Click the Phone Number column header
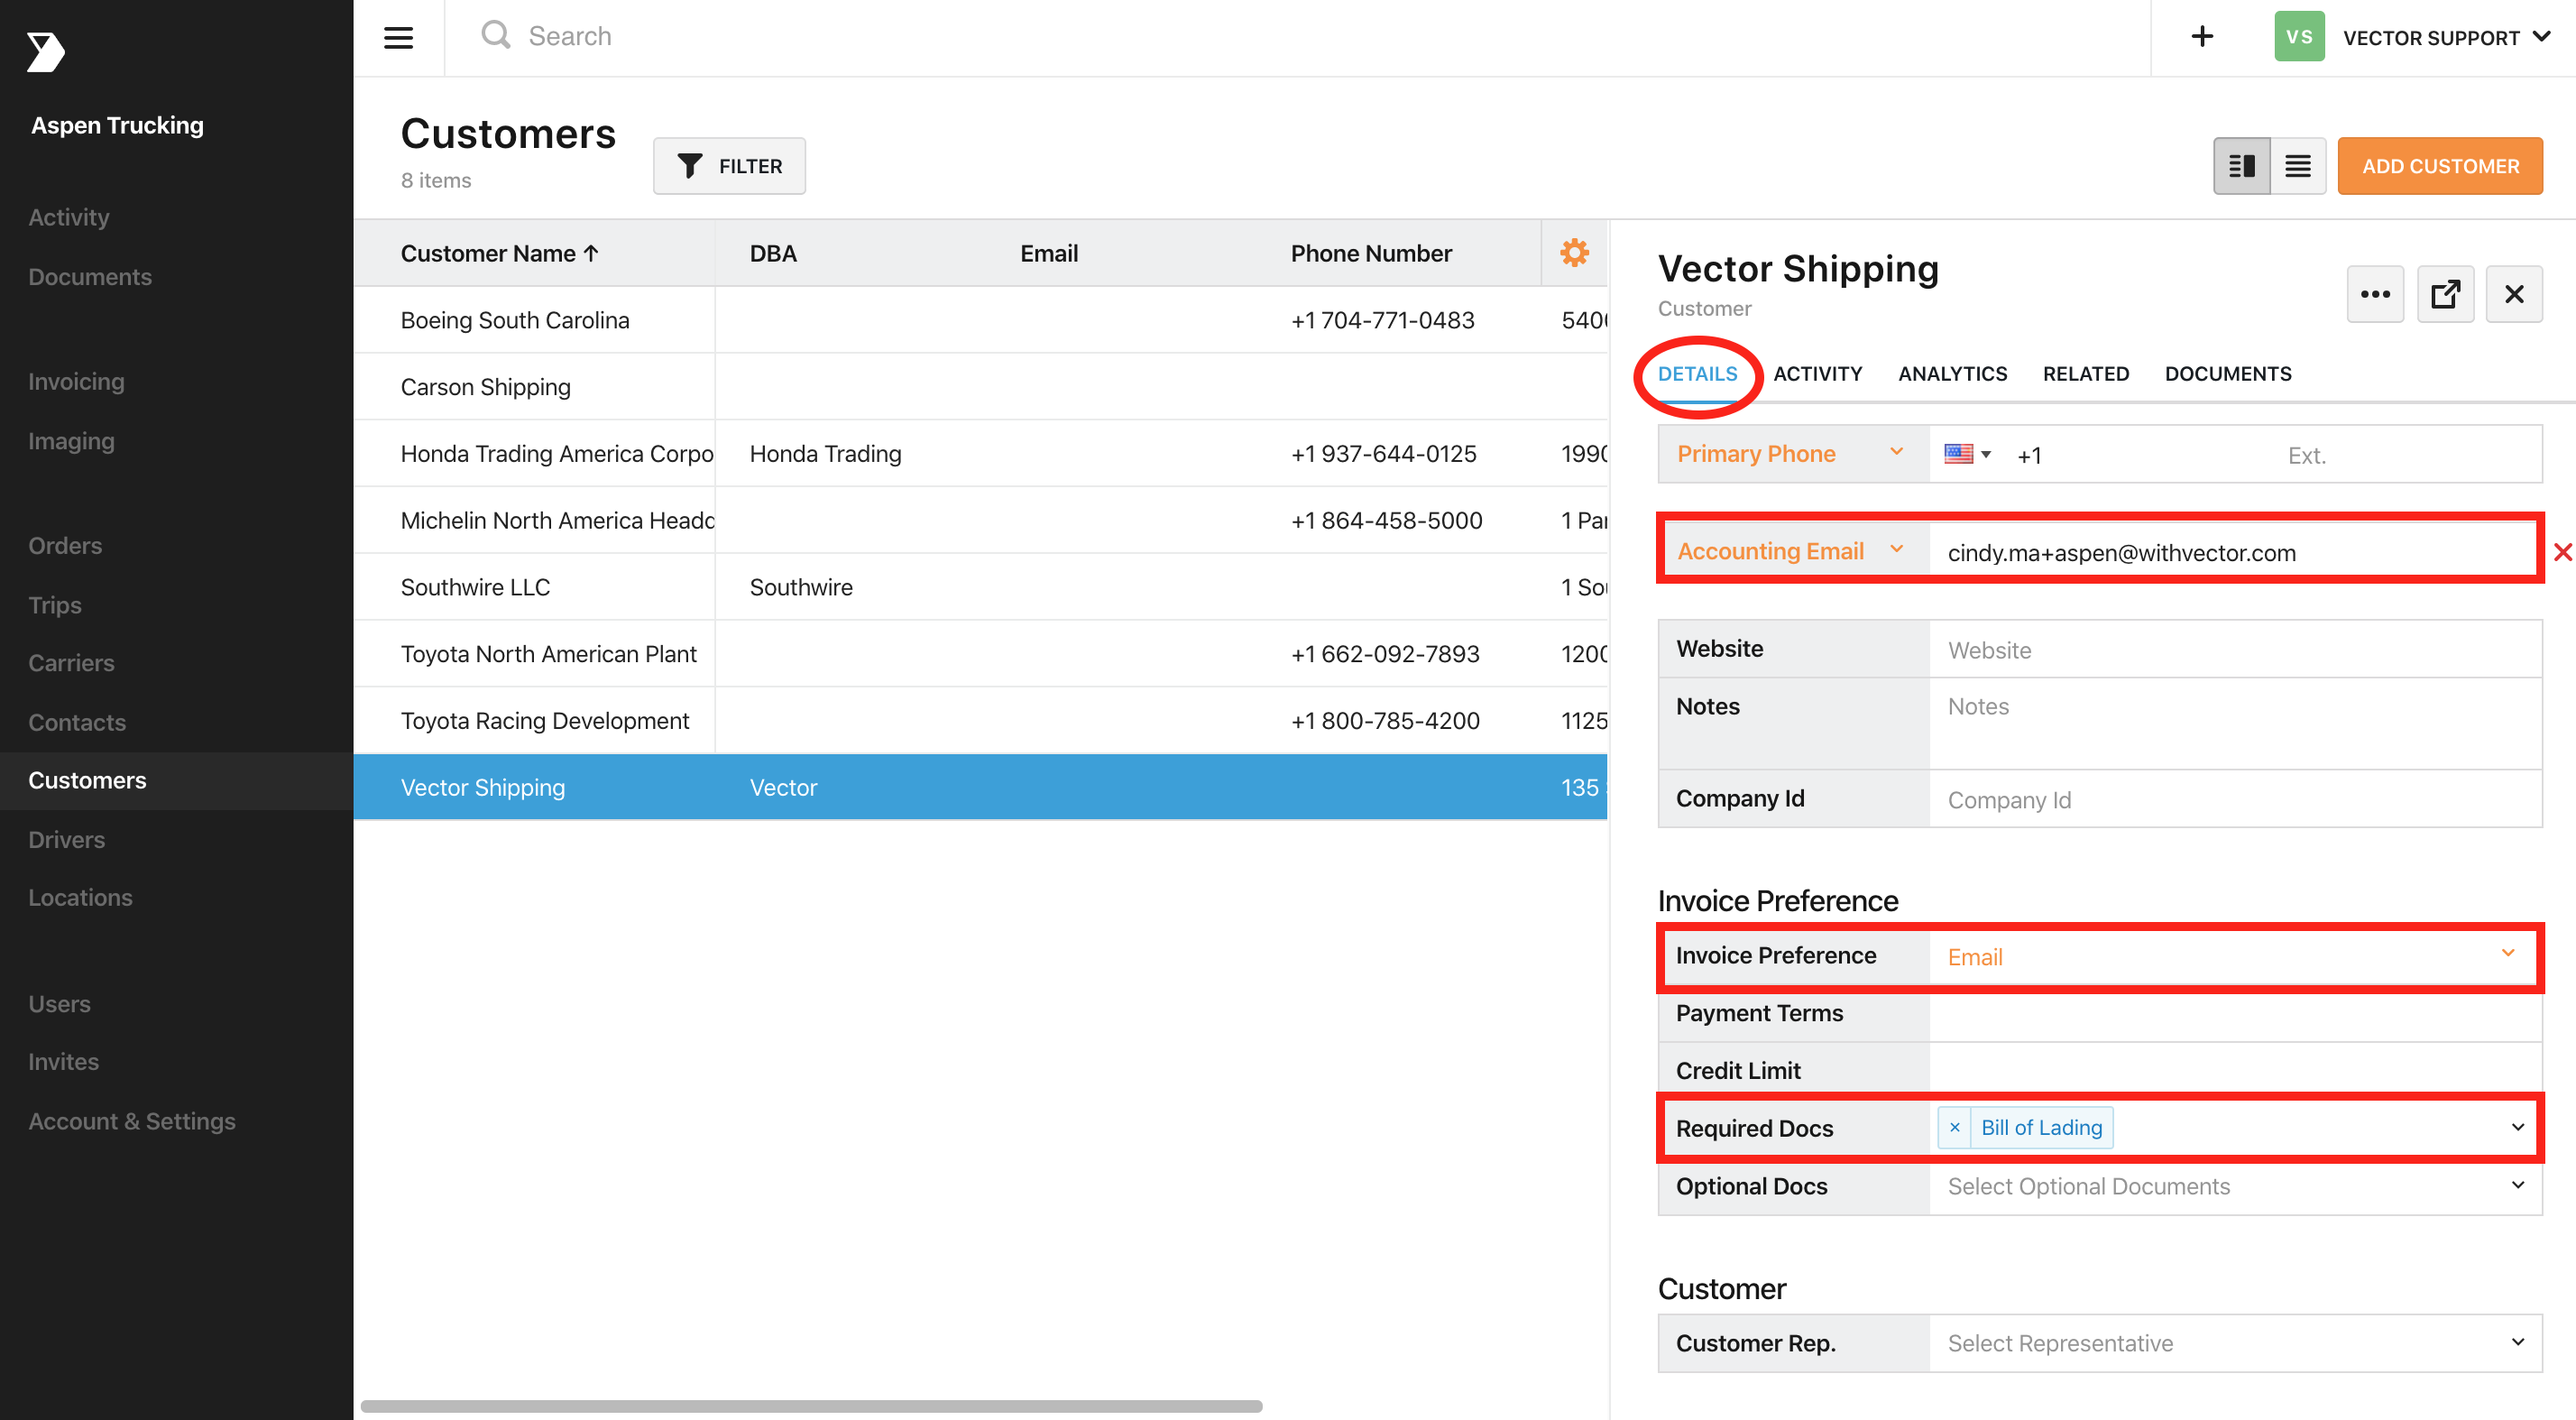2576x1420 pixels. click(x=1370, y=254)
